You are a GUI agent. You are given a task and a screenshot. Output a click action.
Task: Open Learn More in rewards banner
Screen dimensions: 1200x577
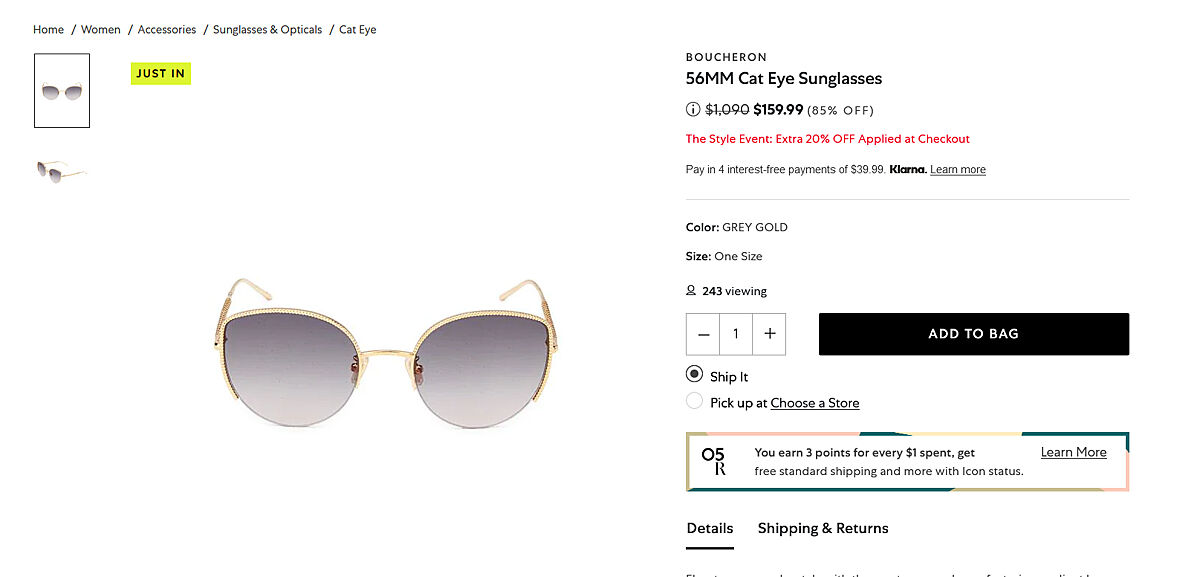1073,452
